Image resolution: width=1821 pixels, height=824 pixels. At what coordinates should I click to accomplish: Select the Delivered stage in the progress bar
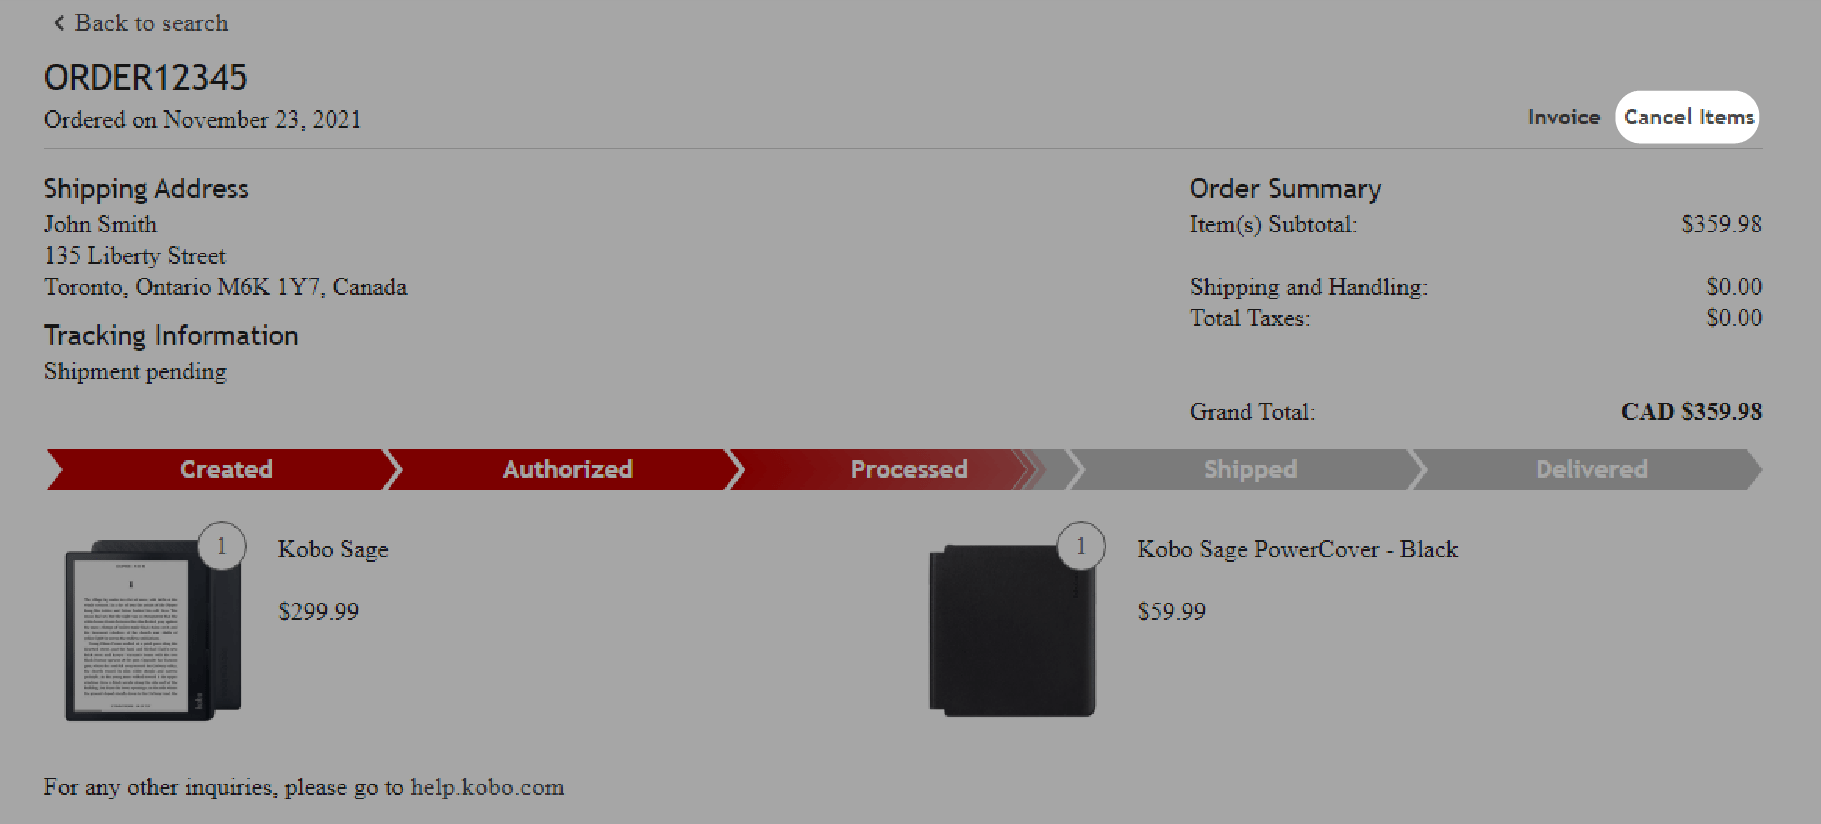1591,469
